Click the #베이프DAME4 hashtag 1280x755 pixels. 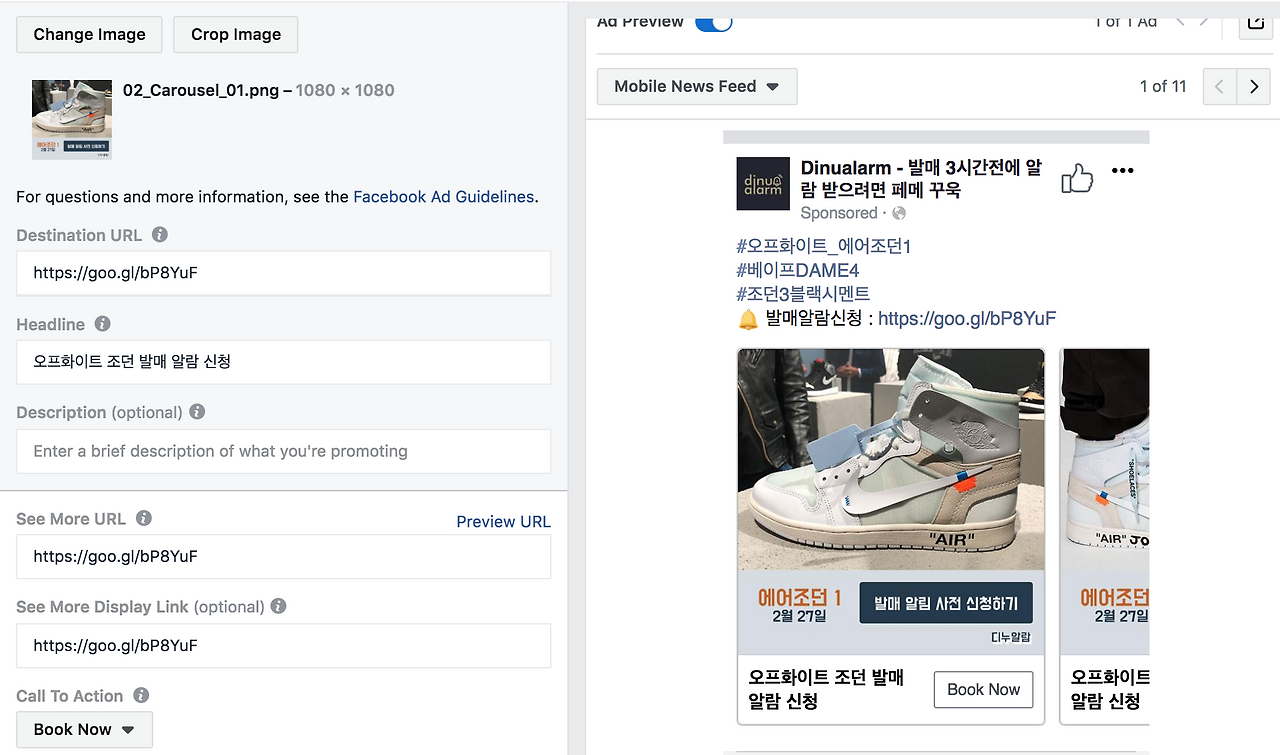(x=798, y=270)
